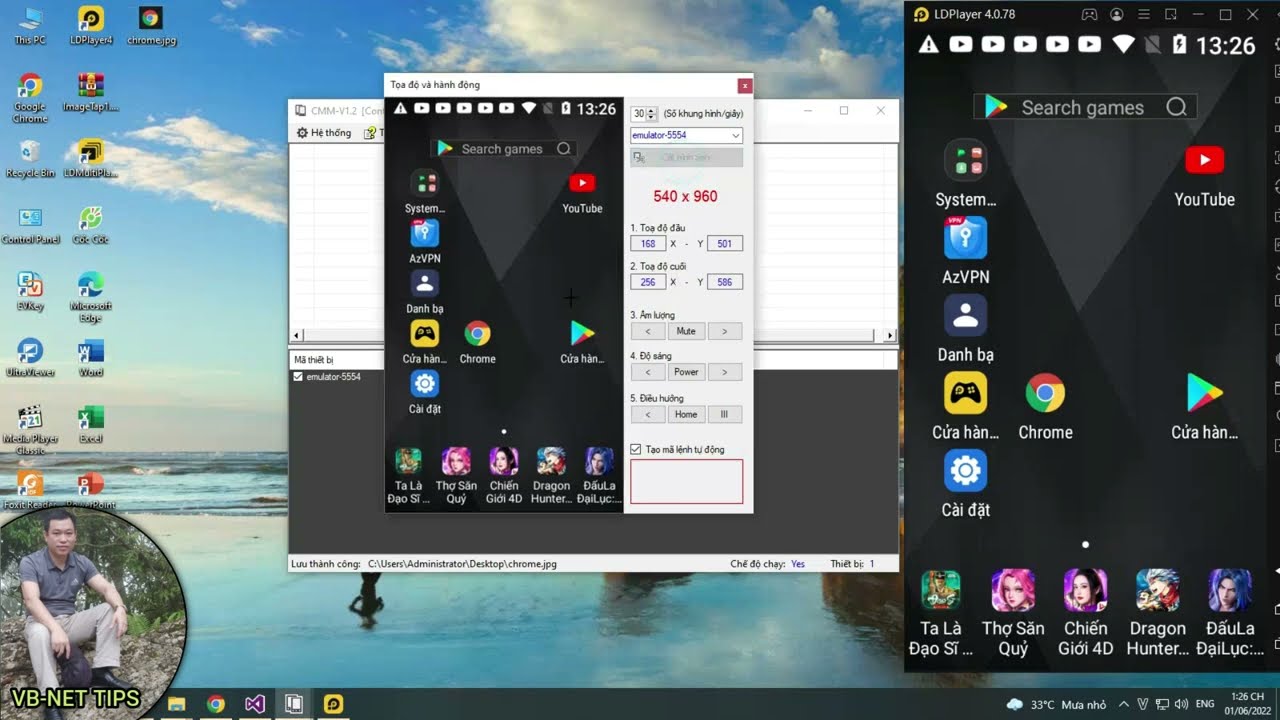
Task: Open the gamepad keymapping icon in LDPlayer title bar
Action: (x=1090, y=15)
